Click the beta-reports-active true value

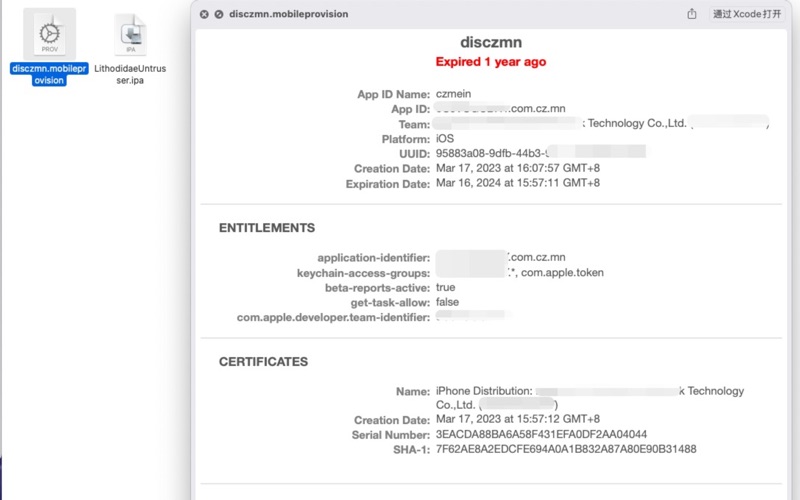point(446,287)
